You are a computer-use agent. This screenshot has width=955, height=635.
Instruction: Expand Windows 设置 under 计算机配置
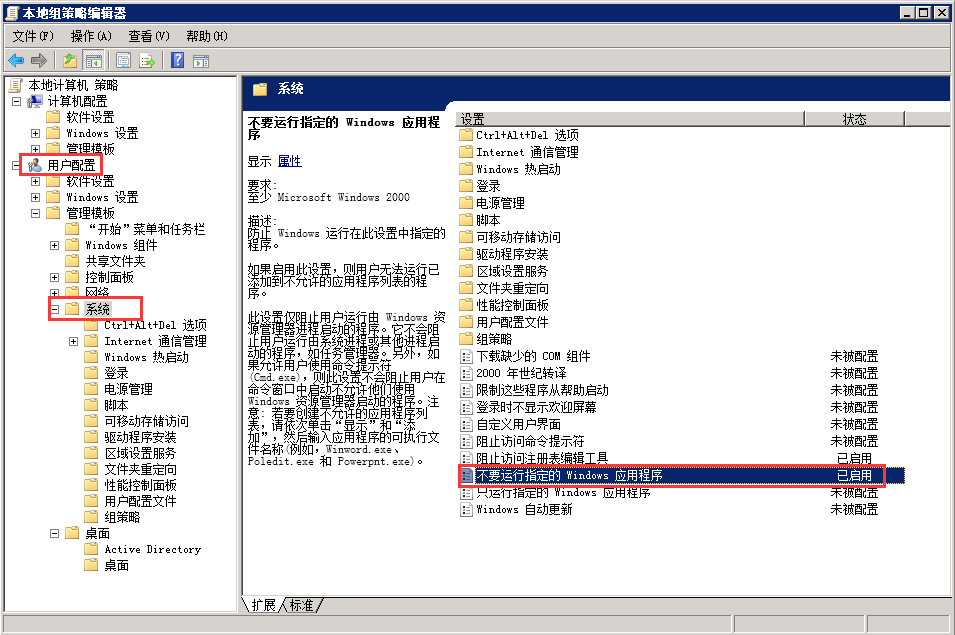coord(35,133)
